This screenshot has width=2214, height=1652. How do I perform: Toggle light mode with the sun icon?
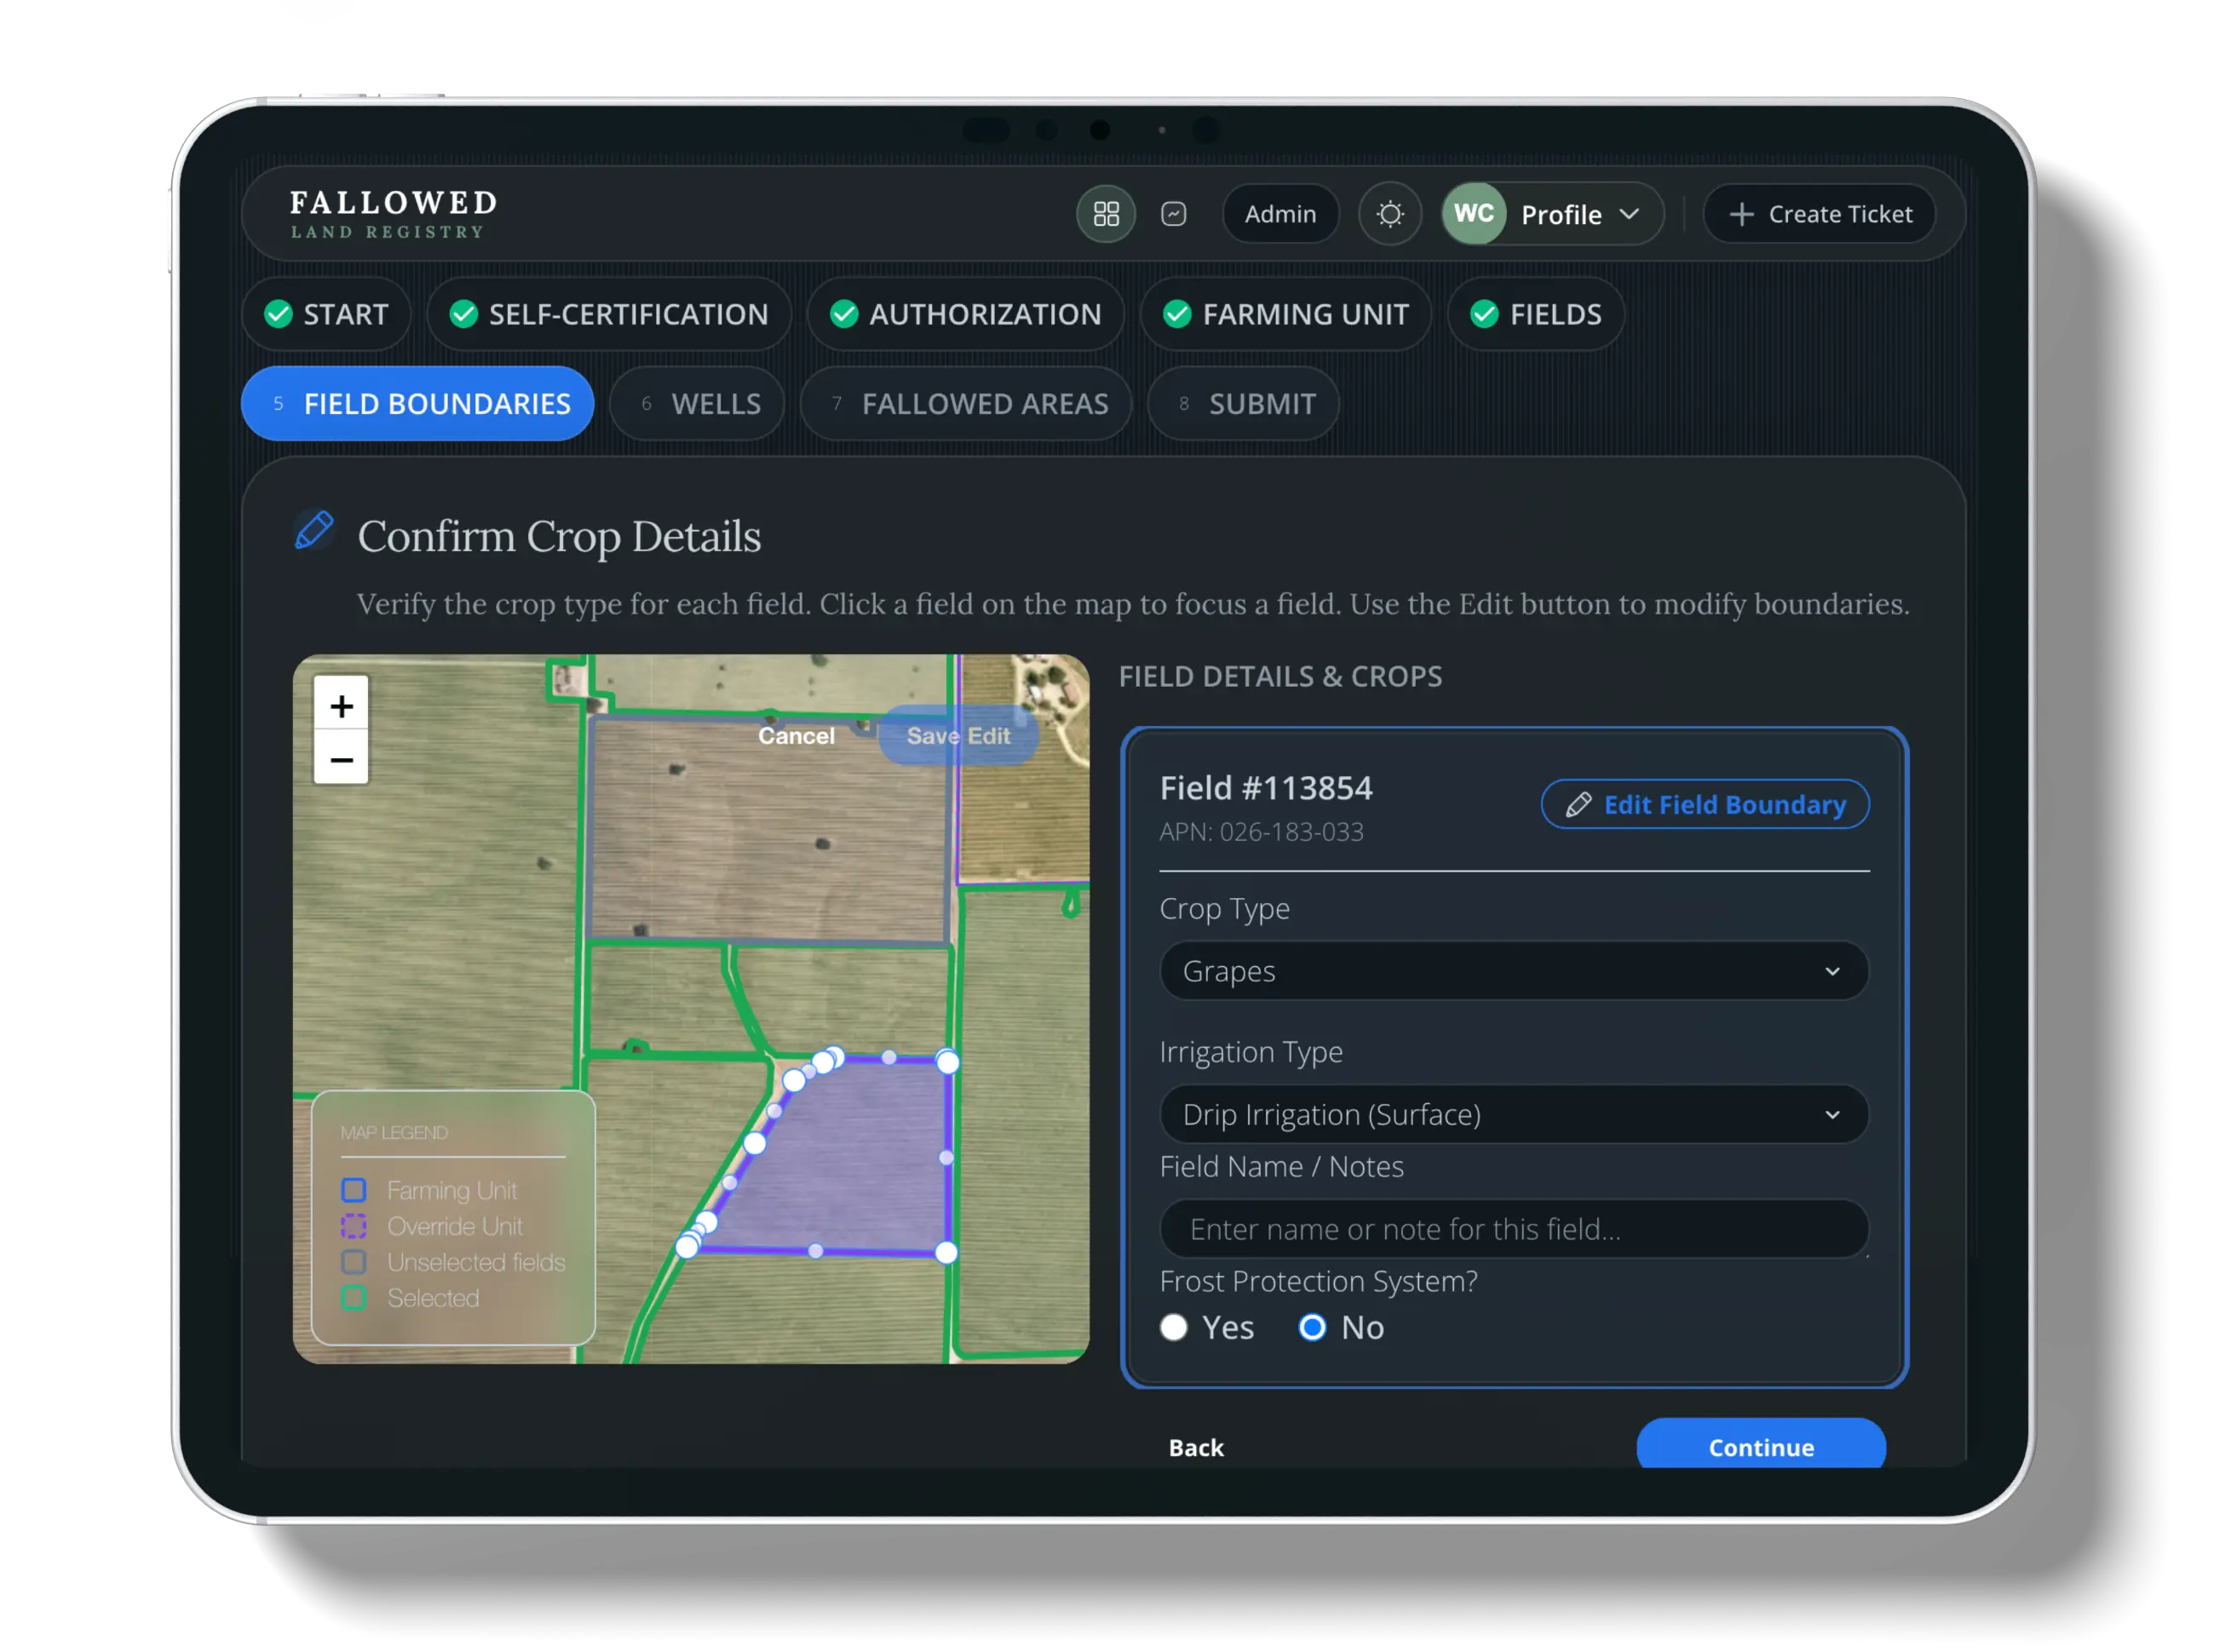pos(1390,214)
